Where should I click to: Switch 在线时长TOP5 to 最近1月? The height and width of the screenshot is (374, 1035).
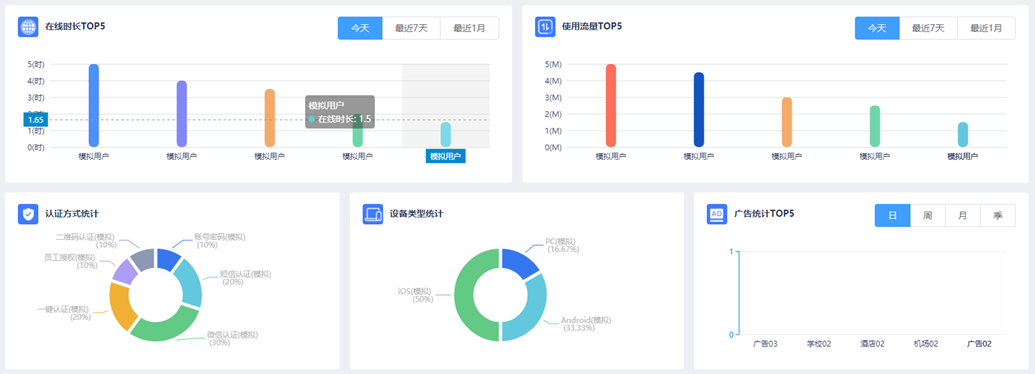(x=469, y=28)
